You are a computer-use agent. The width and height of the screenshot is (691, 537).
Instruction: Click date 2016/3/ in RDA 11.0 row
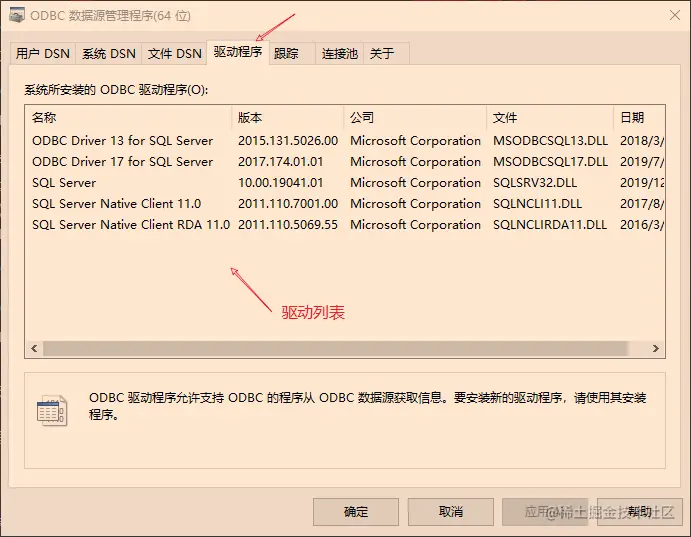(x=642, y=225)
